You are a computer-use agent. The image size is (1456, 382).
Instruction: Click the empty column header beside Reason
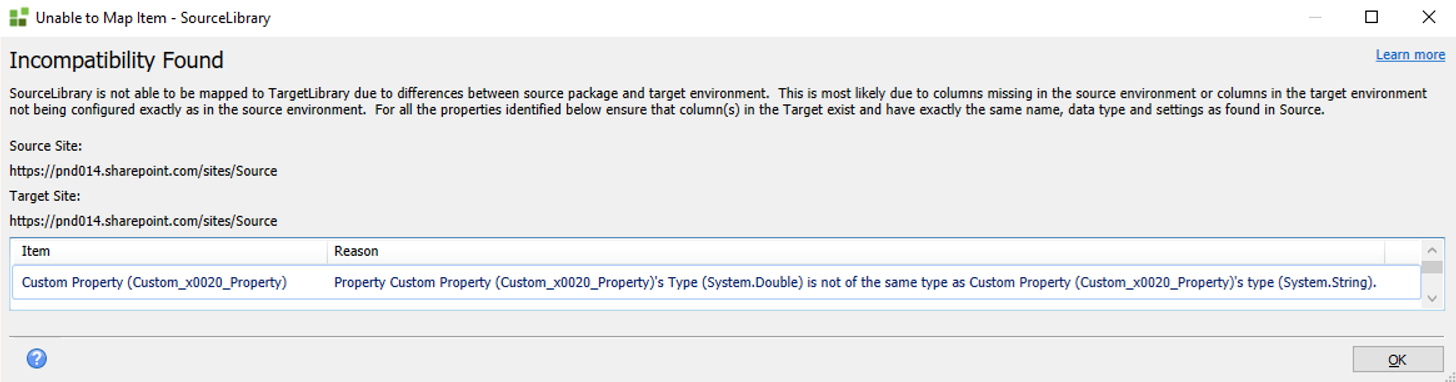[1403, 251]
